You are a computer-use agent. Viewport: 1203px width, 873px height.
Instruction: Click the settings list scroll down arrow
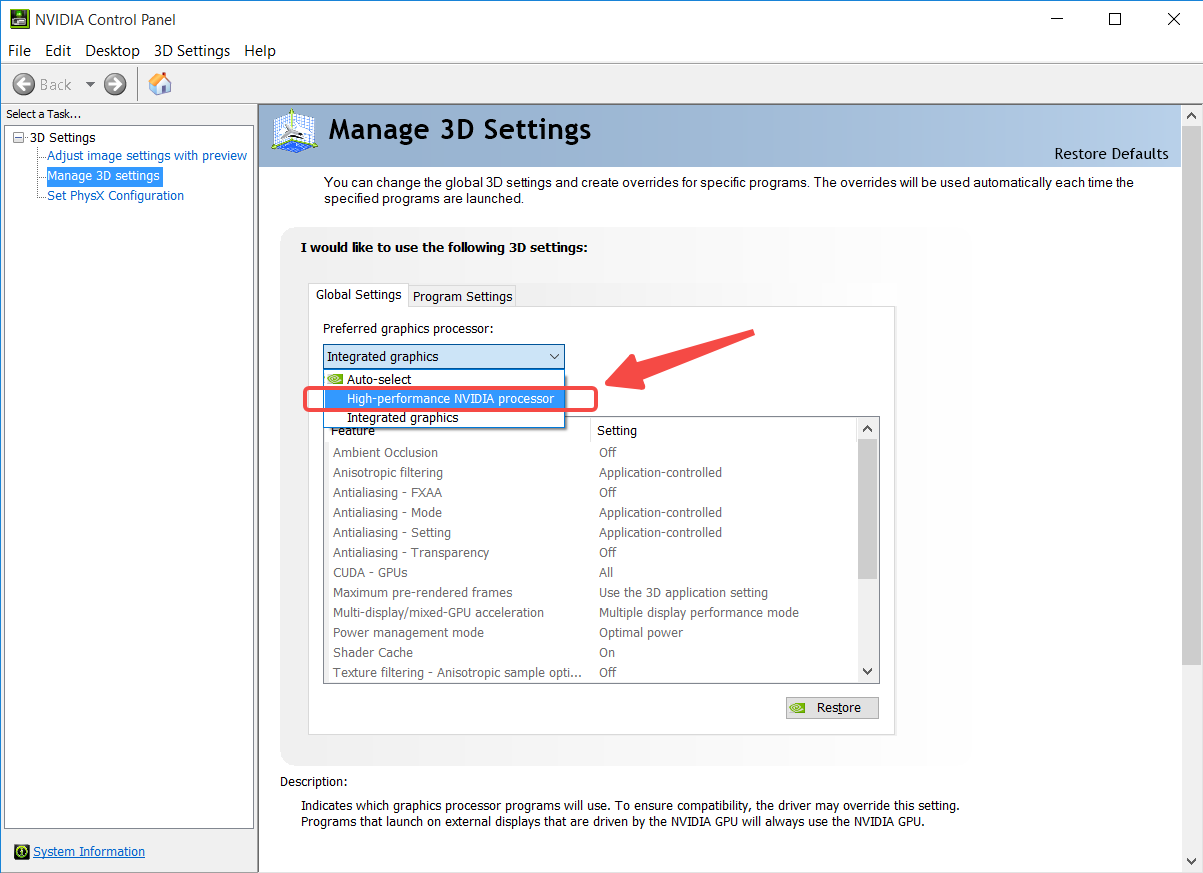[x=867, y=672]
